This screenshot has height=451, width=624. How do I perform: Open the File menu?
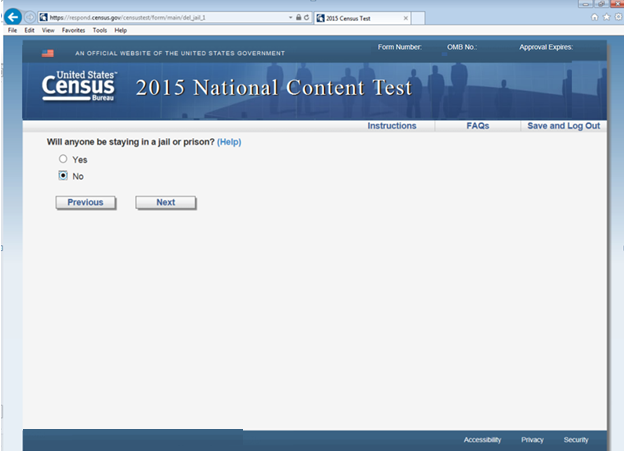12,30
